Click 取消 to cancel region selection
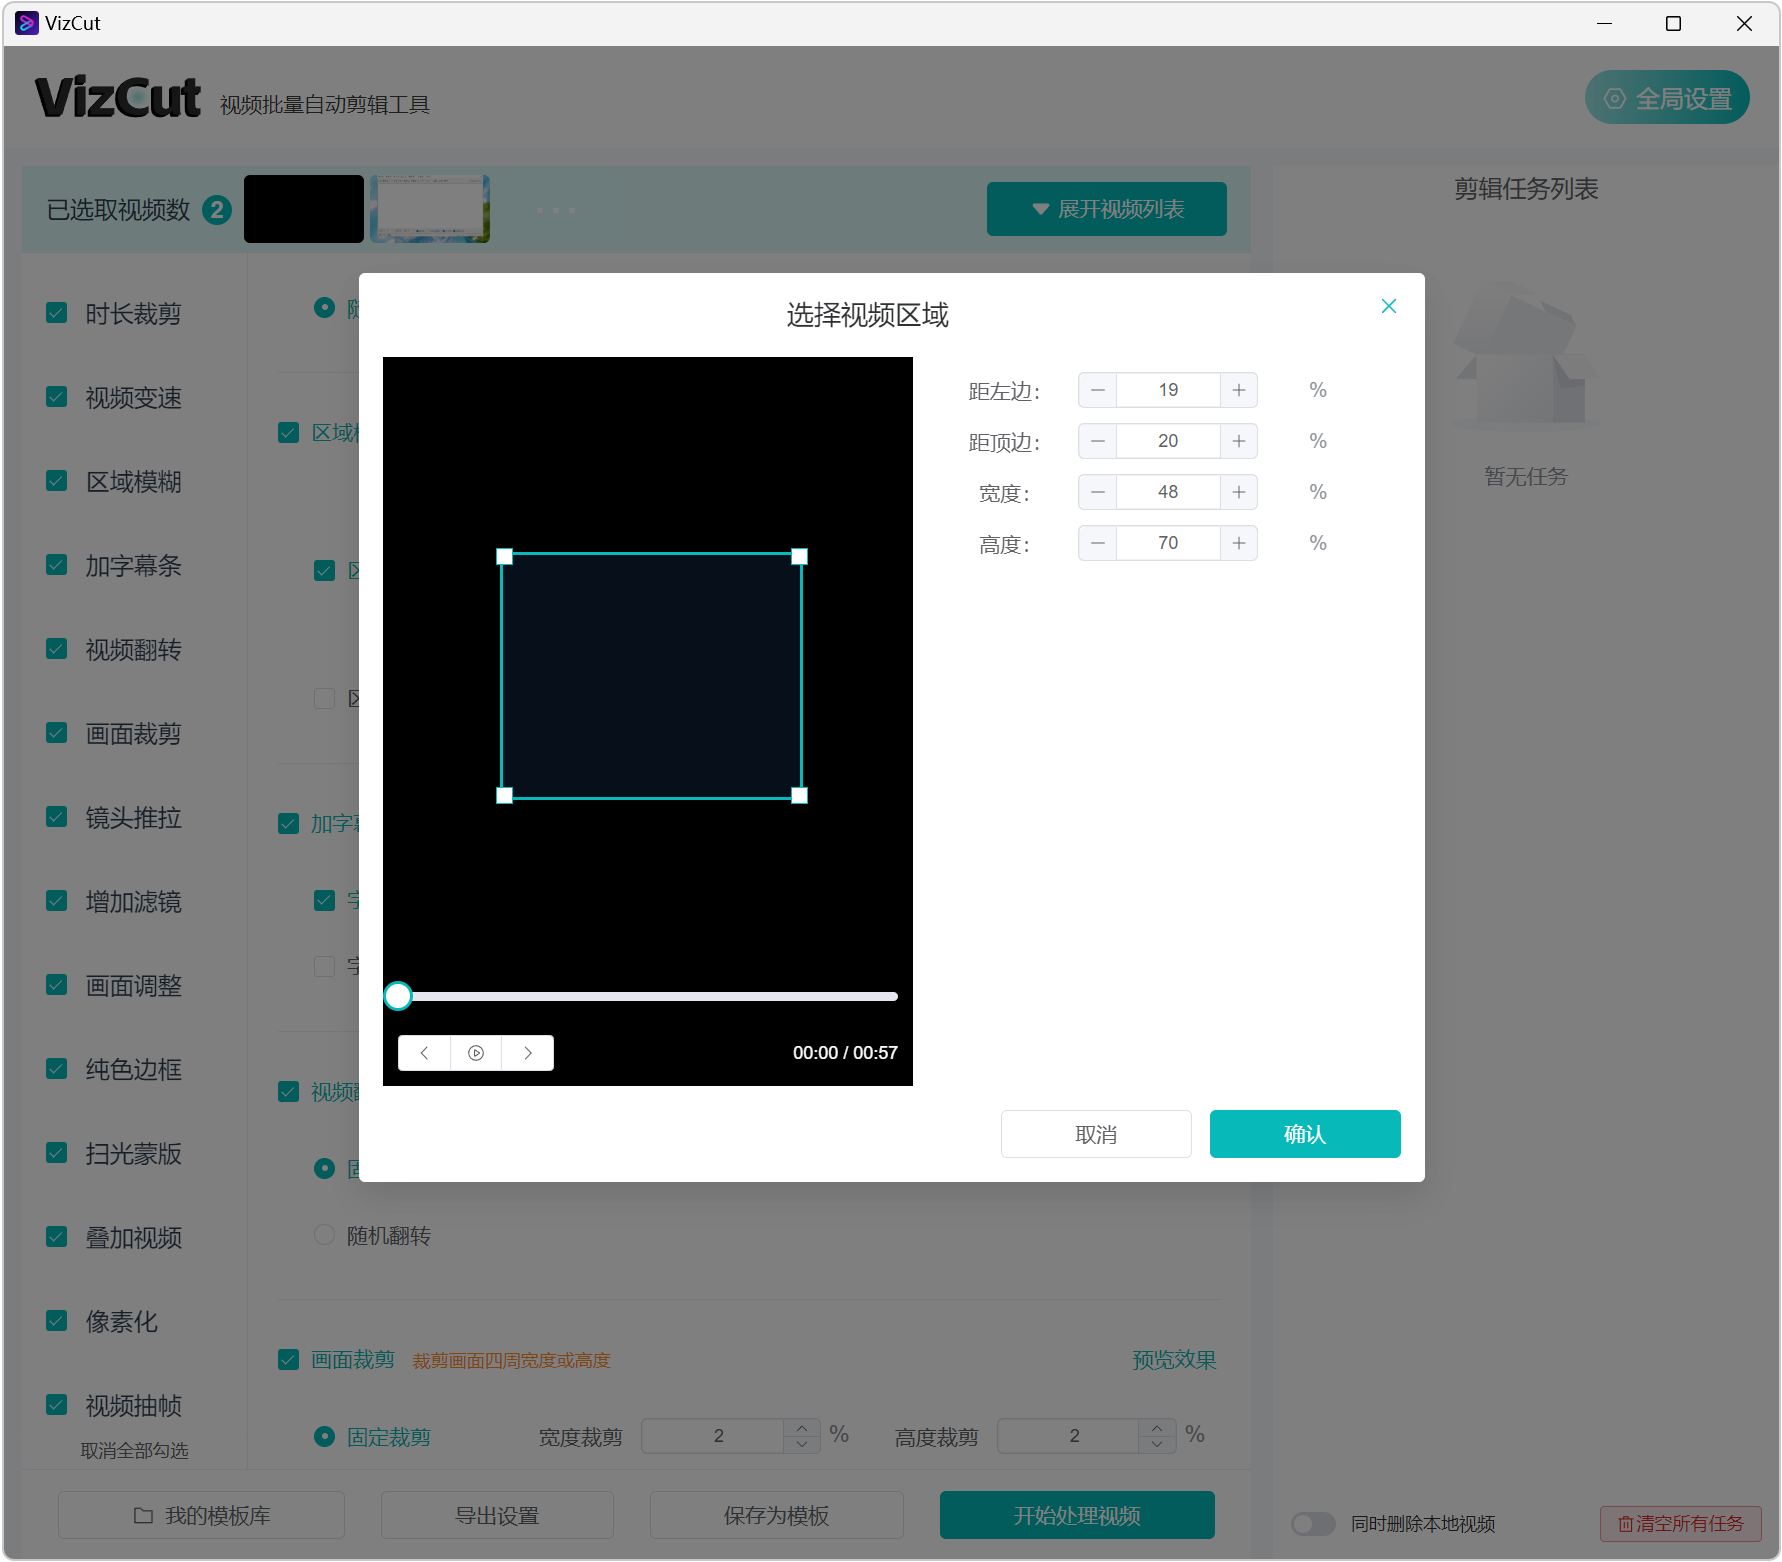1782x1562 pixels. 1096,1134
